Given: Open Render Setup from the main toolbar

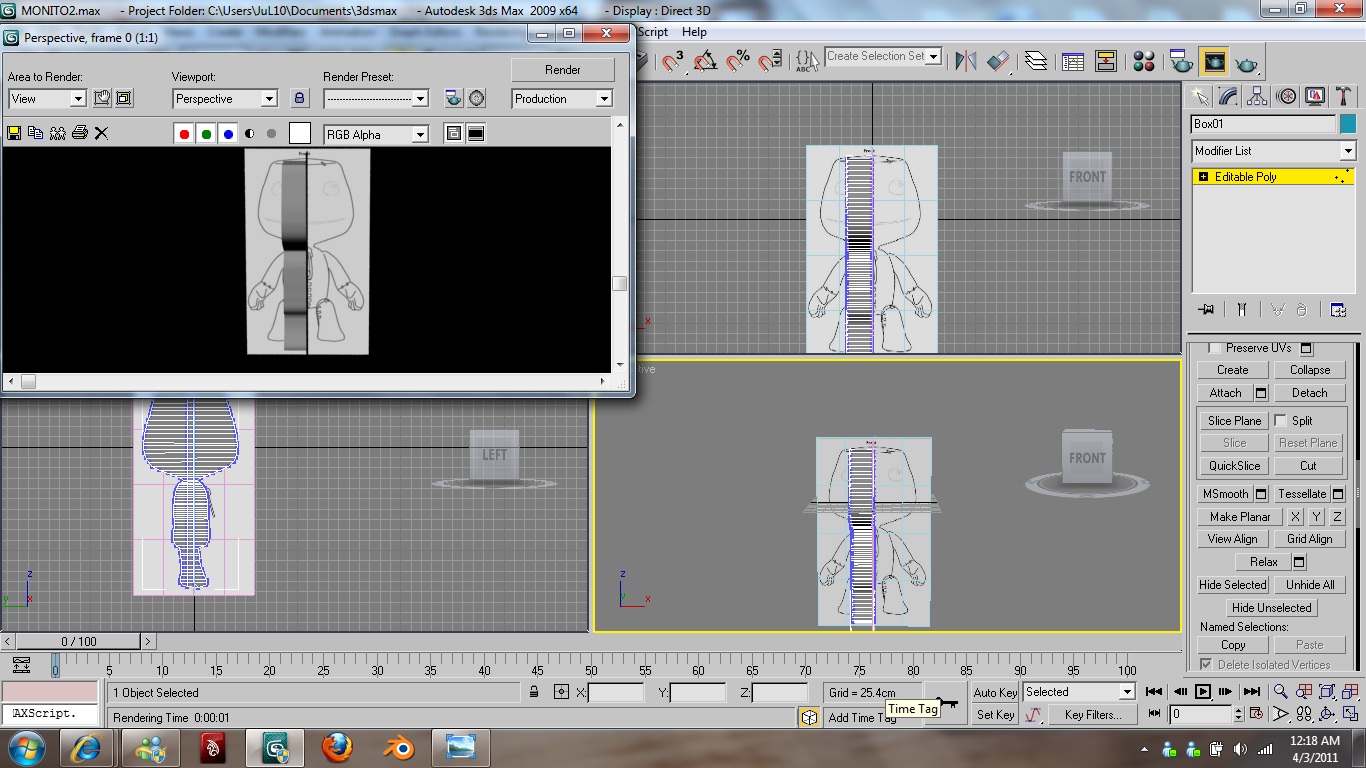Looking at the screenshot, I should pos(1181,62).
